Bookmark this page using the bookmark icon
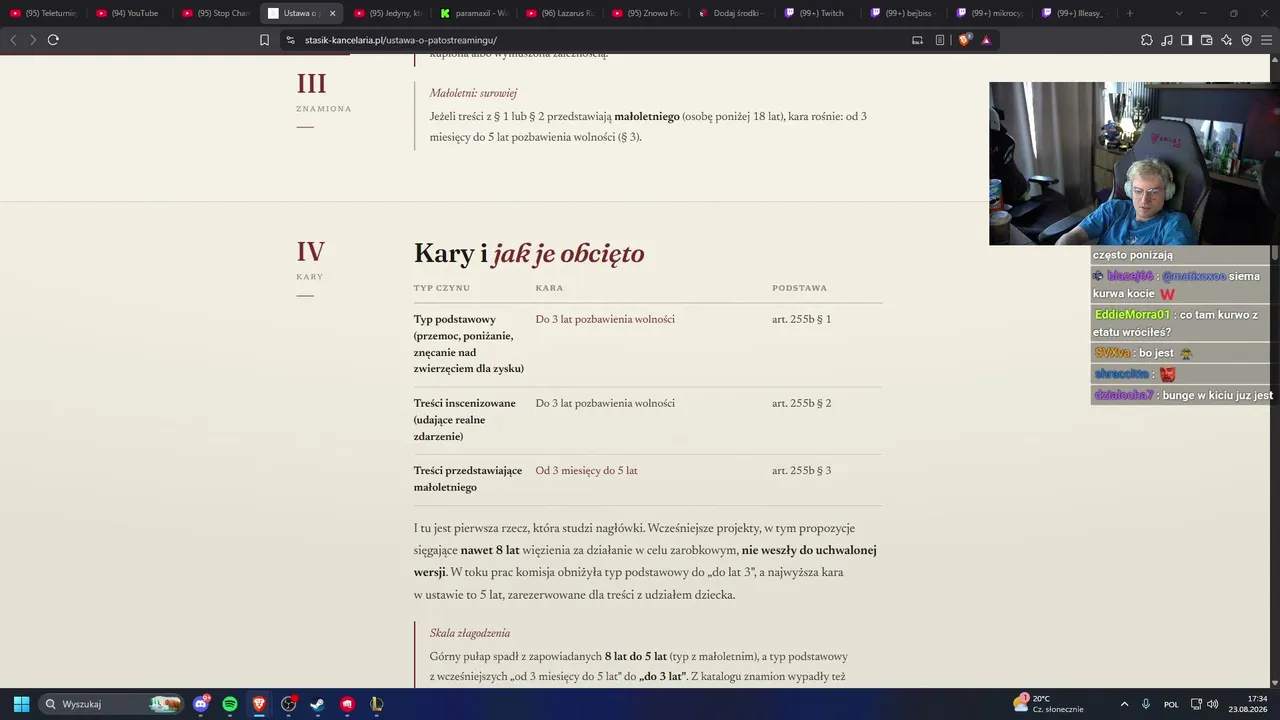 tap(264, 40)
